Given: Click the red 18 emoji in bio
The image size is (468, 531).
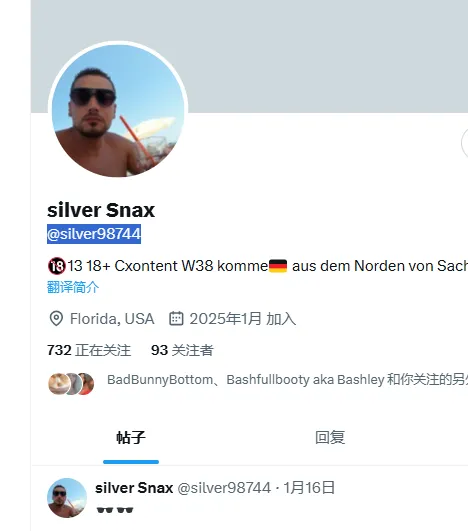Looking at the screenshot, I should 56,266.
